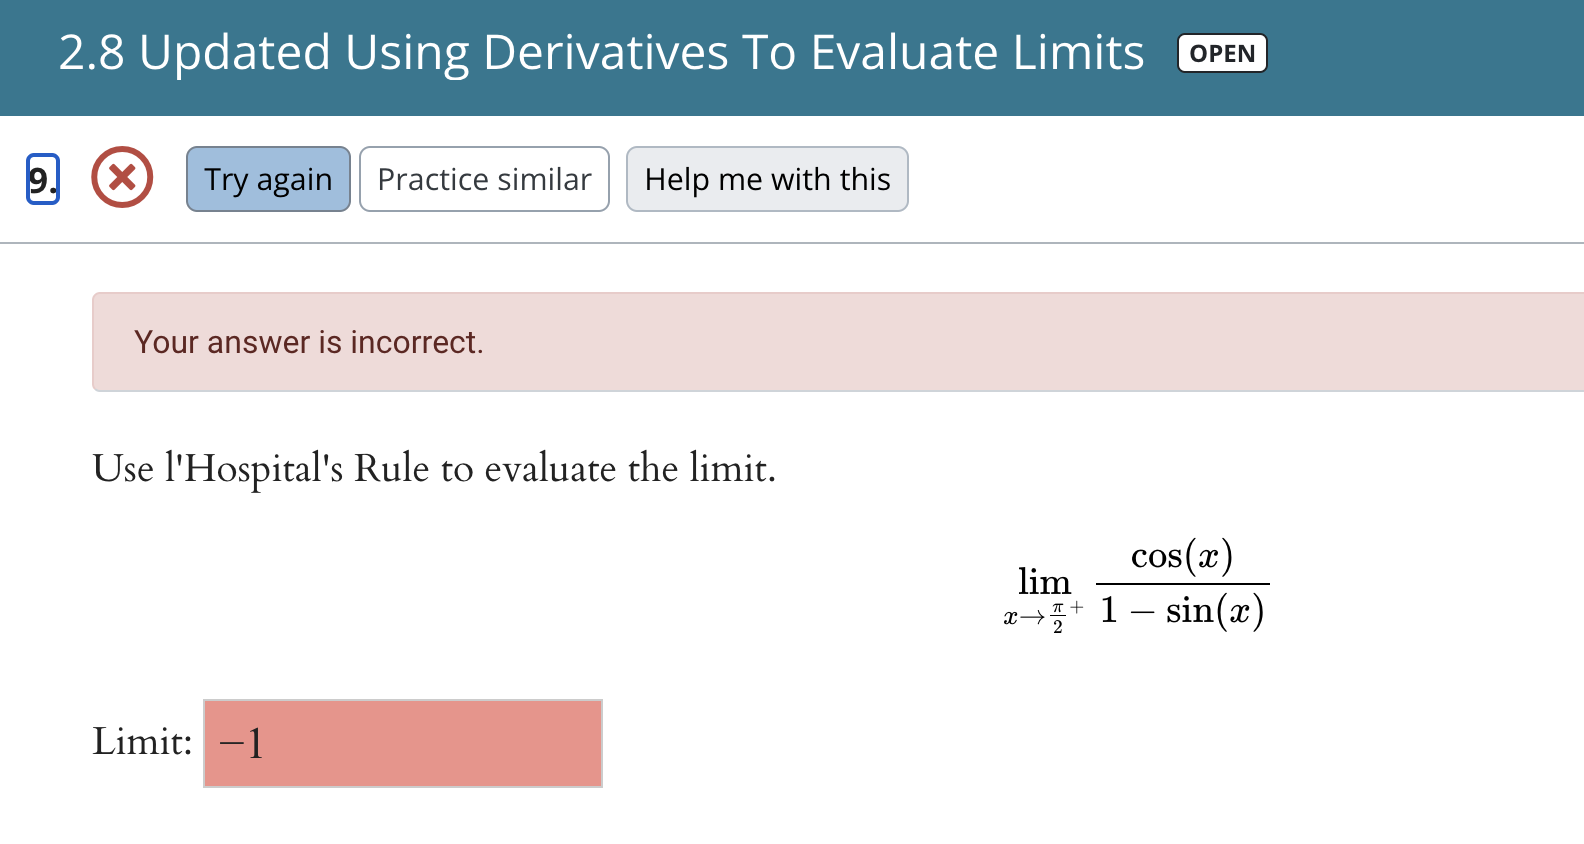This screenshot has height=844, width=1584.
Task: Select the OPEN assignment indicator
Action: pyautogui.click(x=1221, y=53)
